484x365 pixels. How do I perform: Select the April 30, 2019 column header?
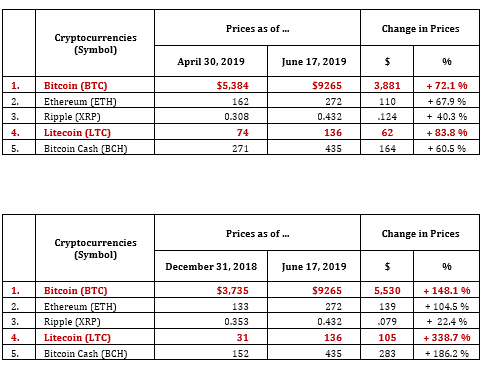pyautogui.click(x=211, y=61)
